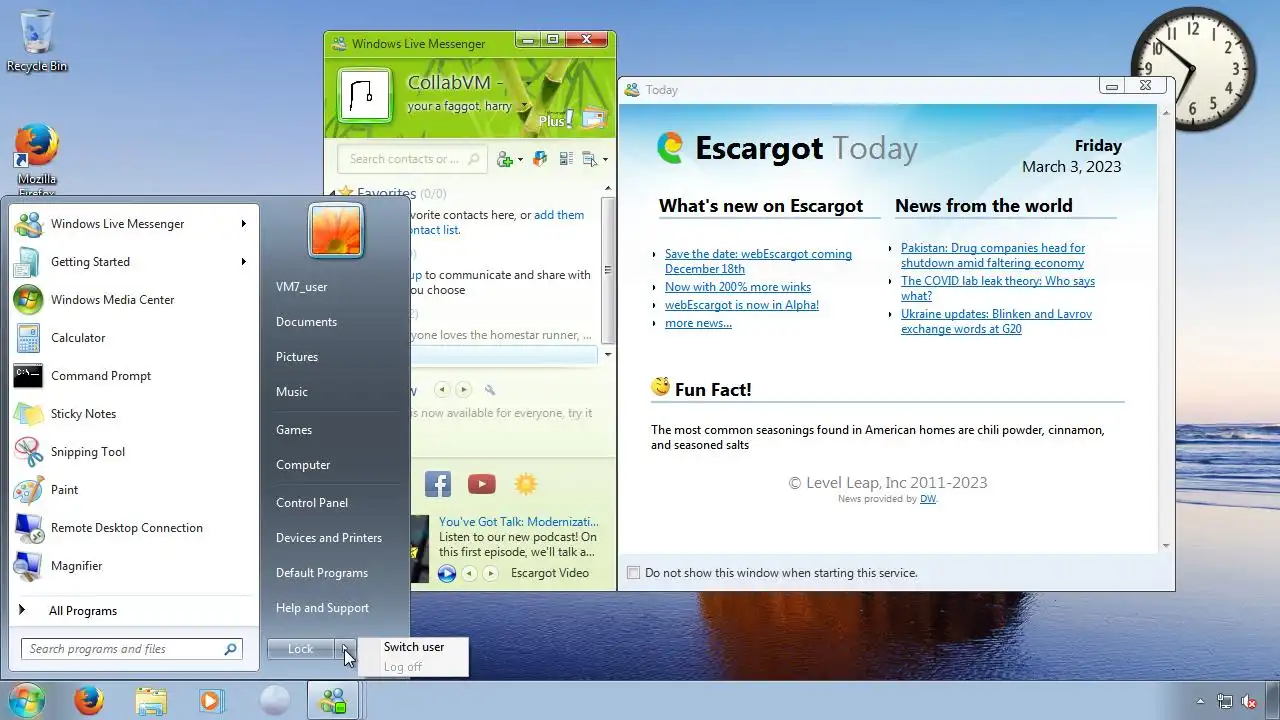Click next arrow beside Escargot Video play button
The height and width of the screenshot is (720, 1280).
click(x=490, y=573)
